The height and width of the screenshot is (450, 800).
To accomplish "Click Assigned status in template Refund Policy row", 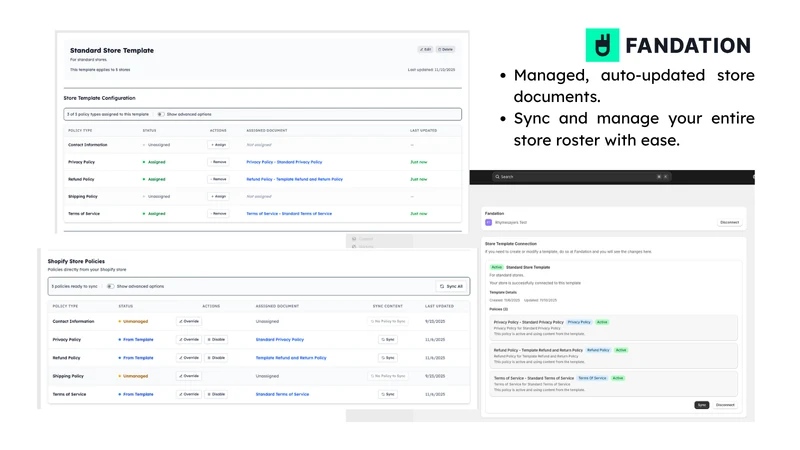I will [x=156, y=179].
